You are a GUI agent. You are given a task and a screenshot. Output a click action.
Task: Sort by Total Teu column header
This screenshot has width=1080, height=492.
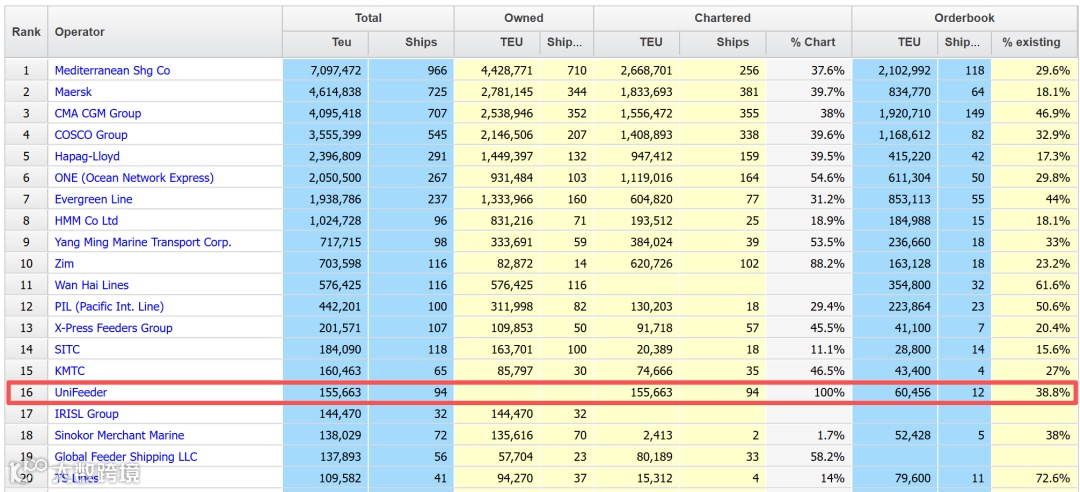[x=326, y=43]
